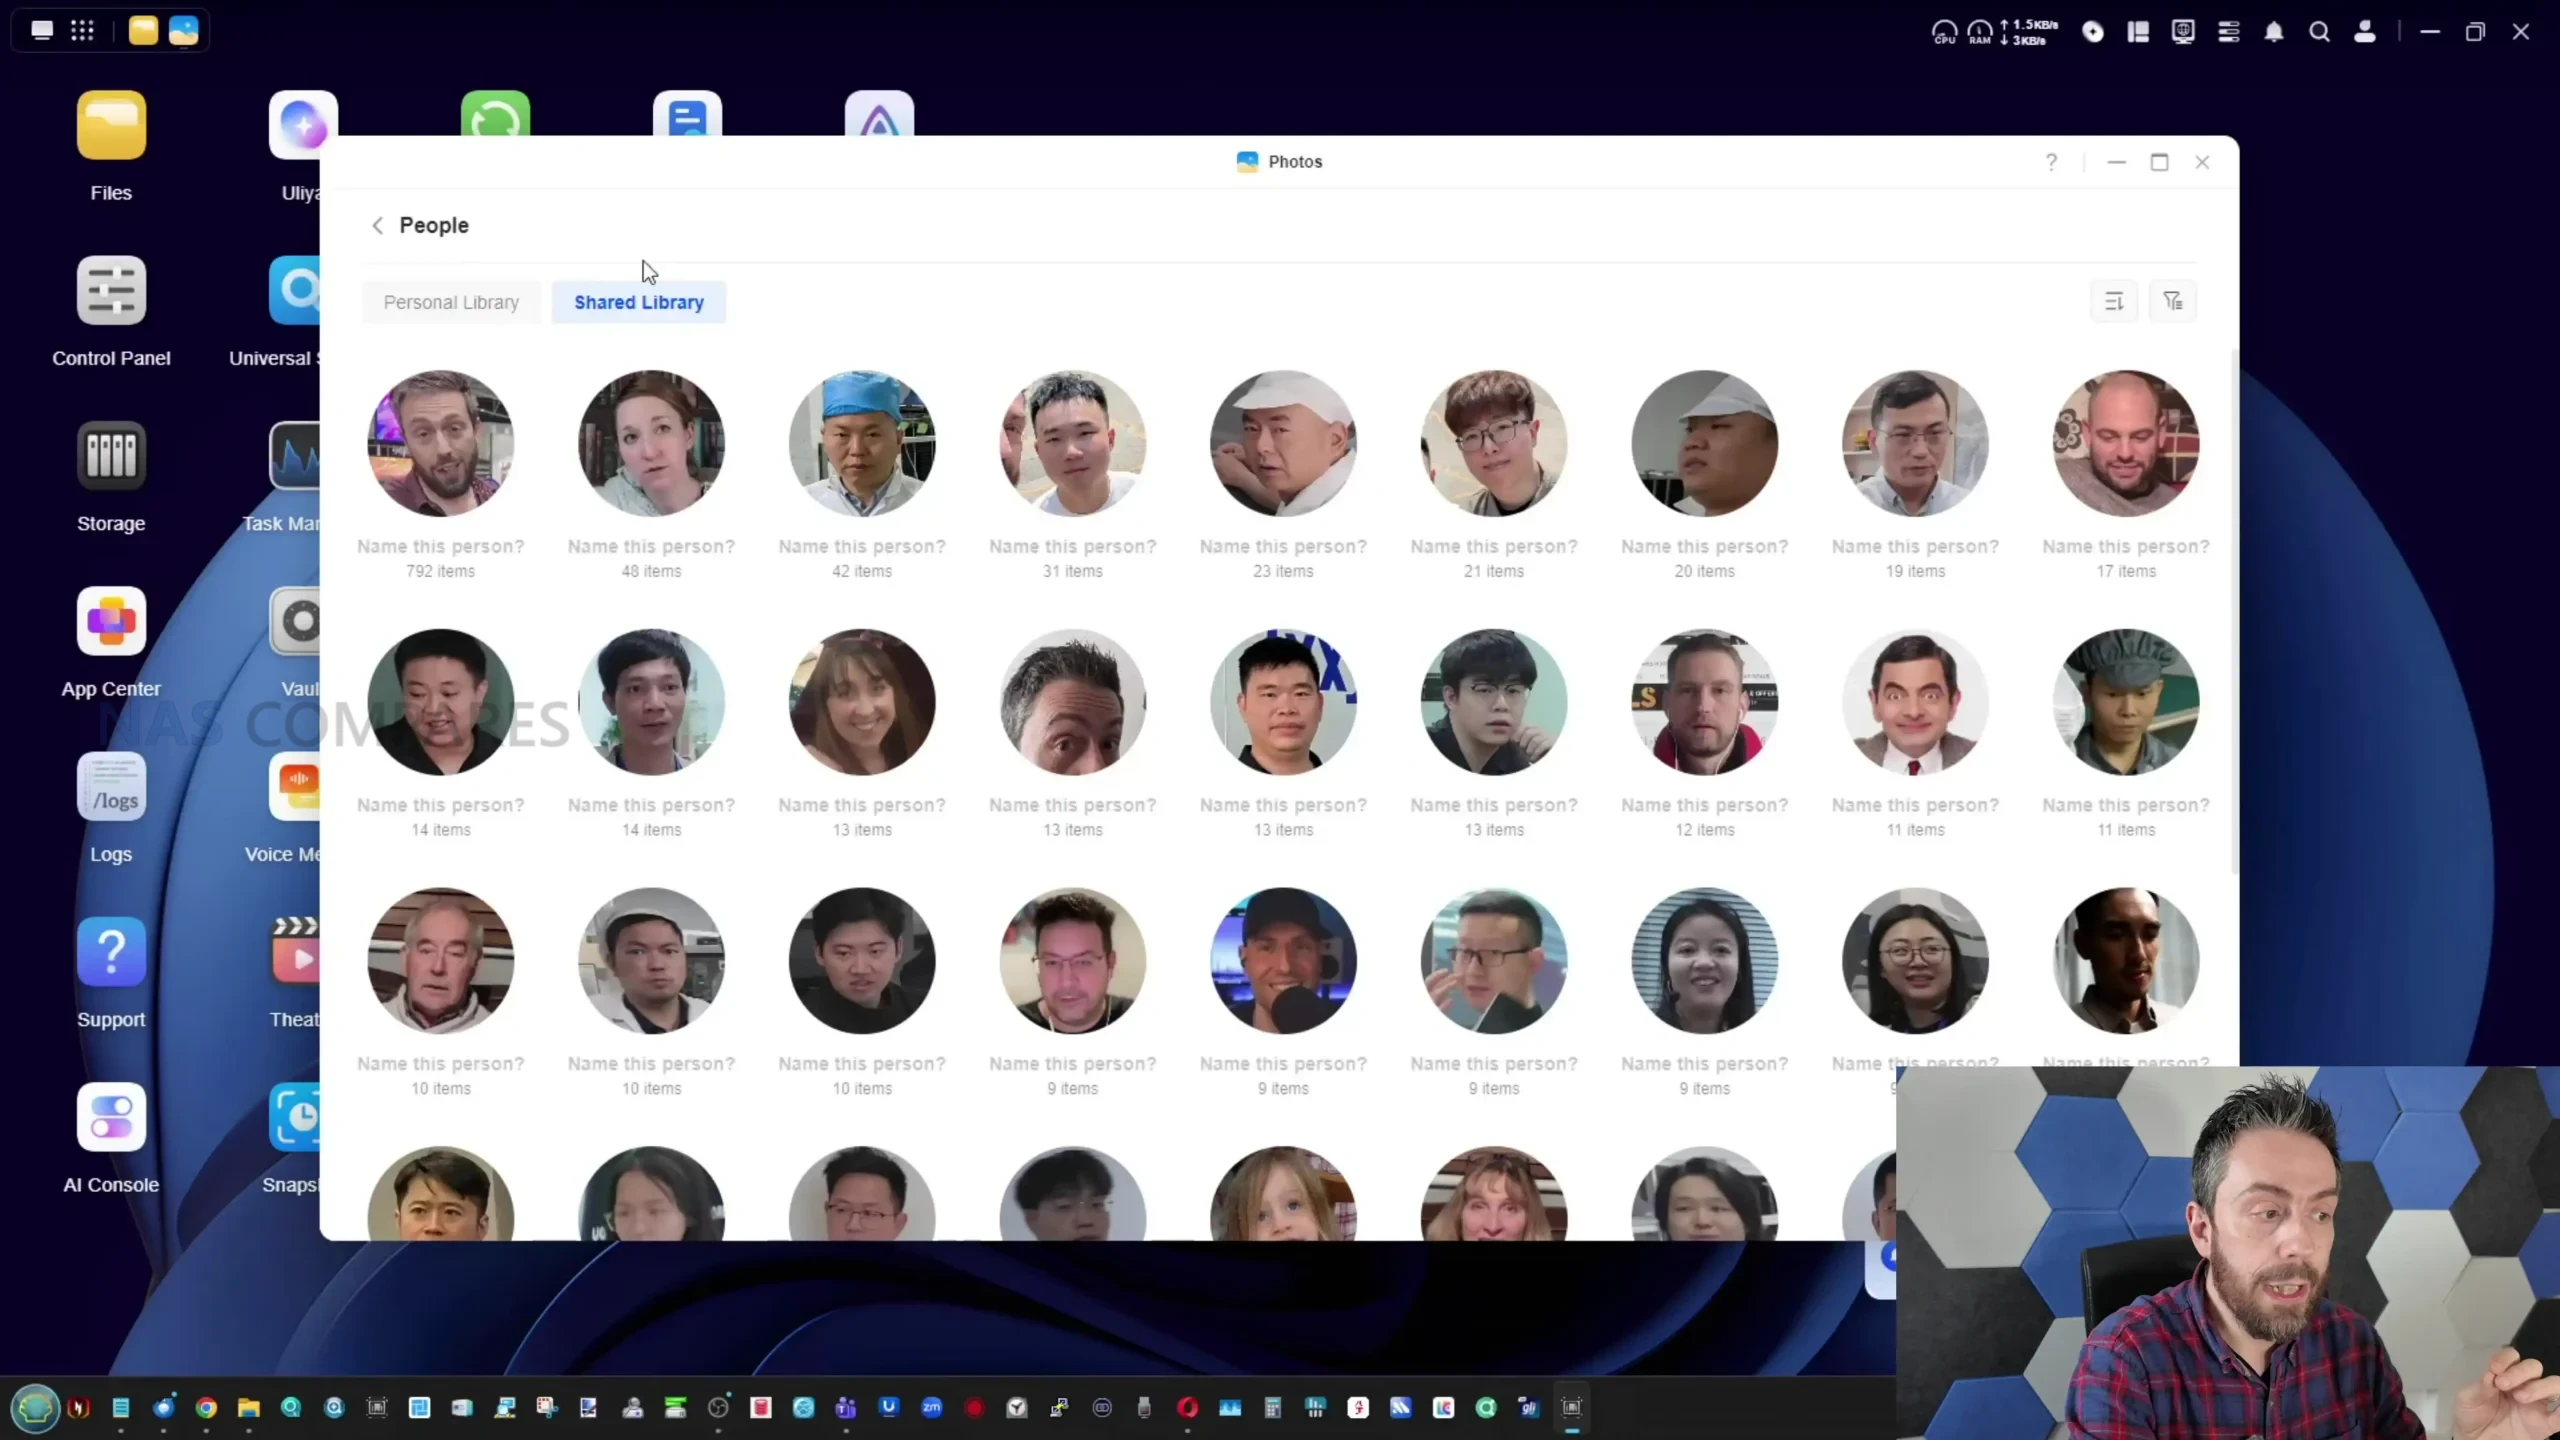Select the Shared Library tab
Image resolution: width=2560 pixels, height=1440 pixels.
[638, 302]
